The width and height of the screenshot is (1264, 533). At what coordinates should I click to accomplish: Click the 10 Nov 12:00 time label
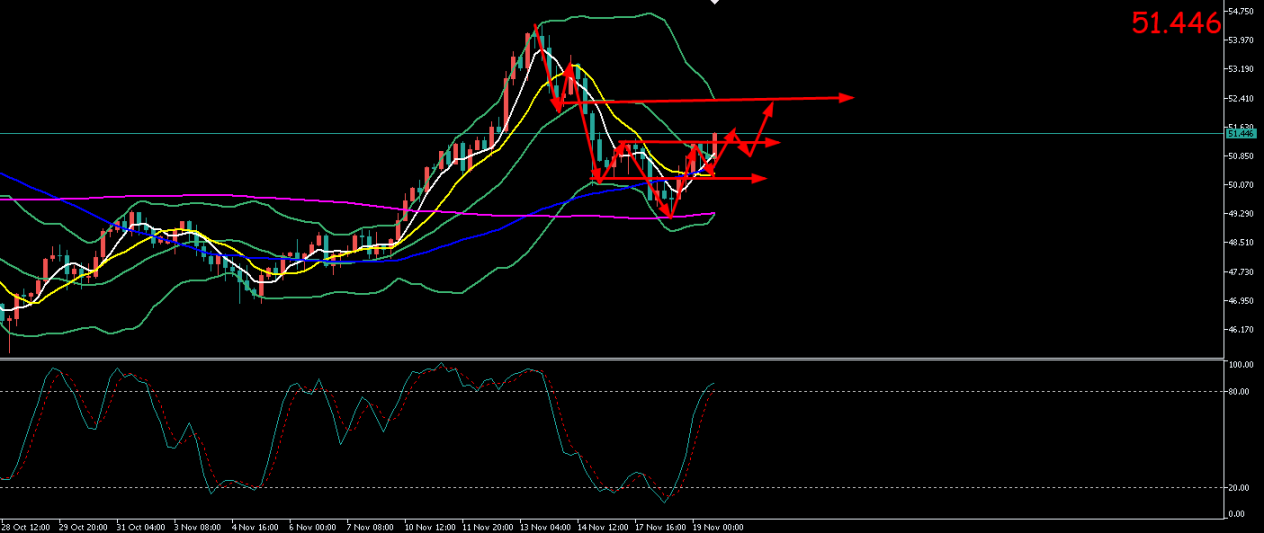428,526
